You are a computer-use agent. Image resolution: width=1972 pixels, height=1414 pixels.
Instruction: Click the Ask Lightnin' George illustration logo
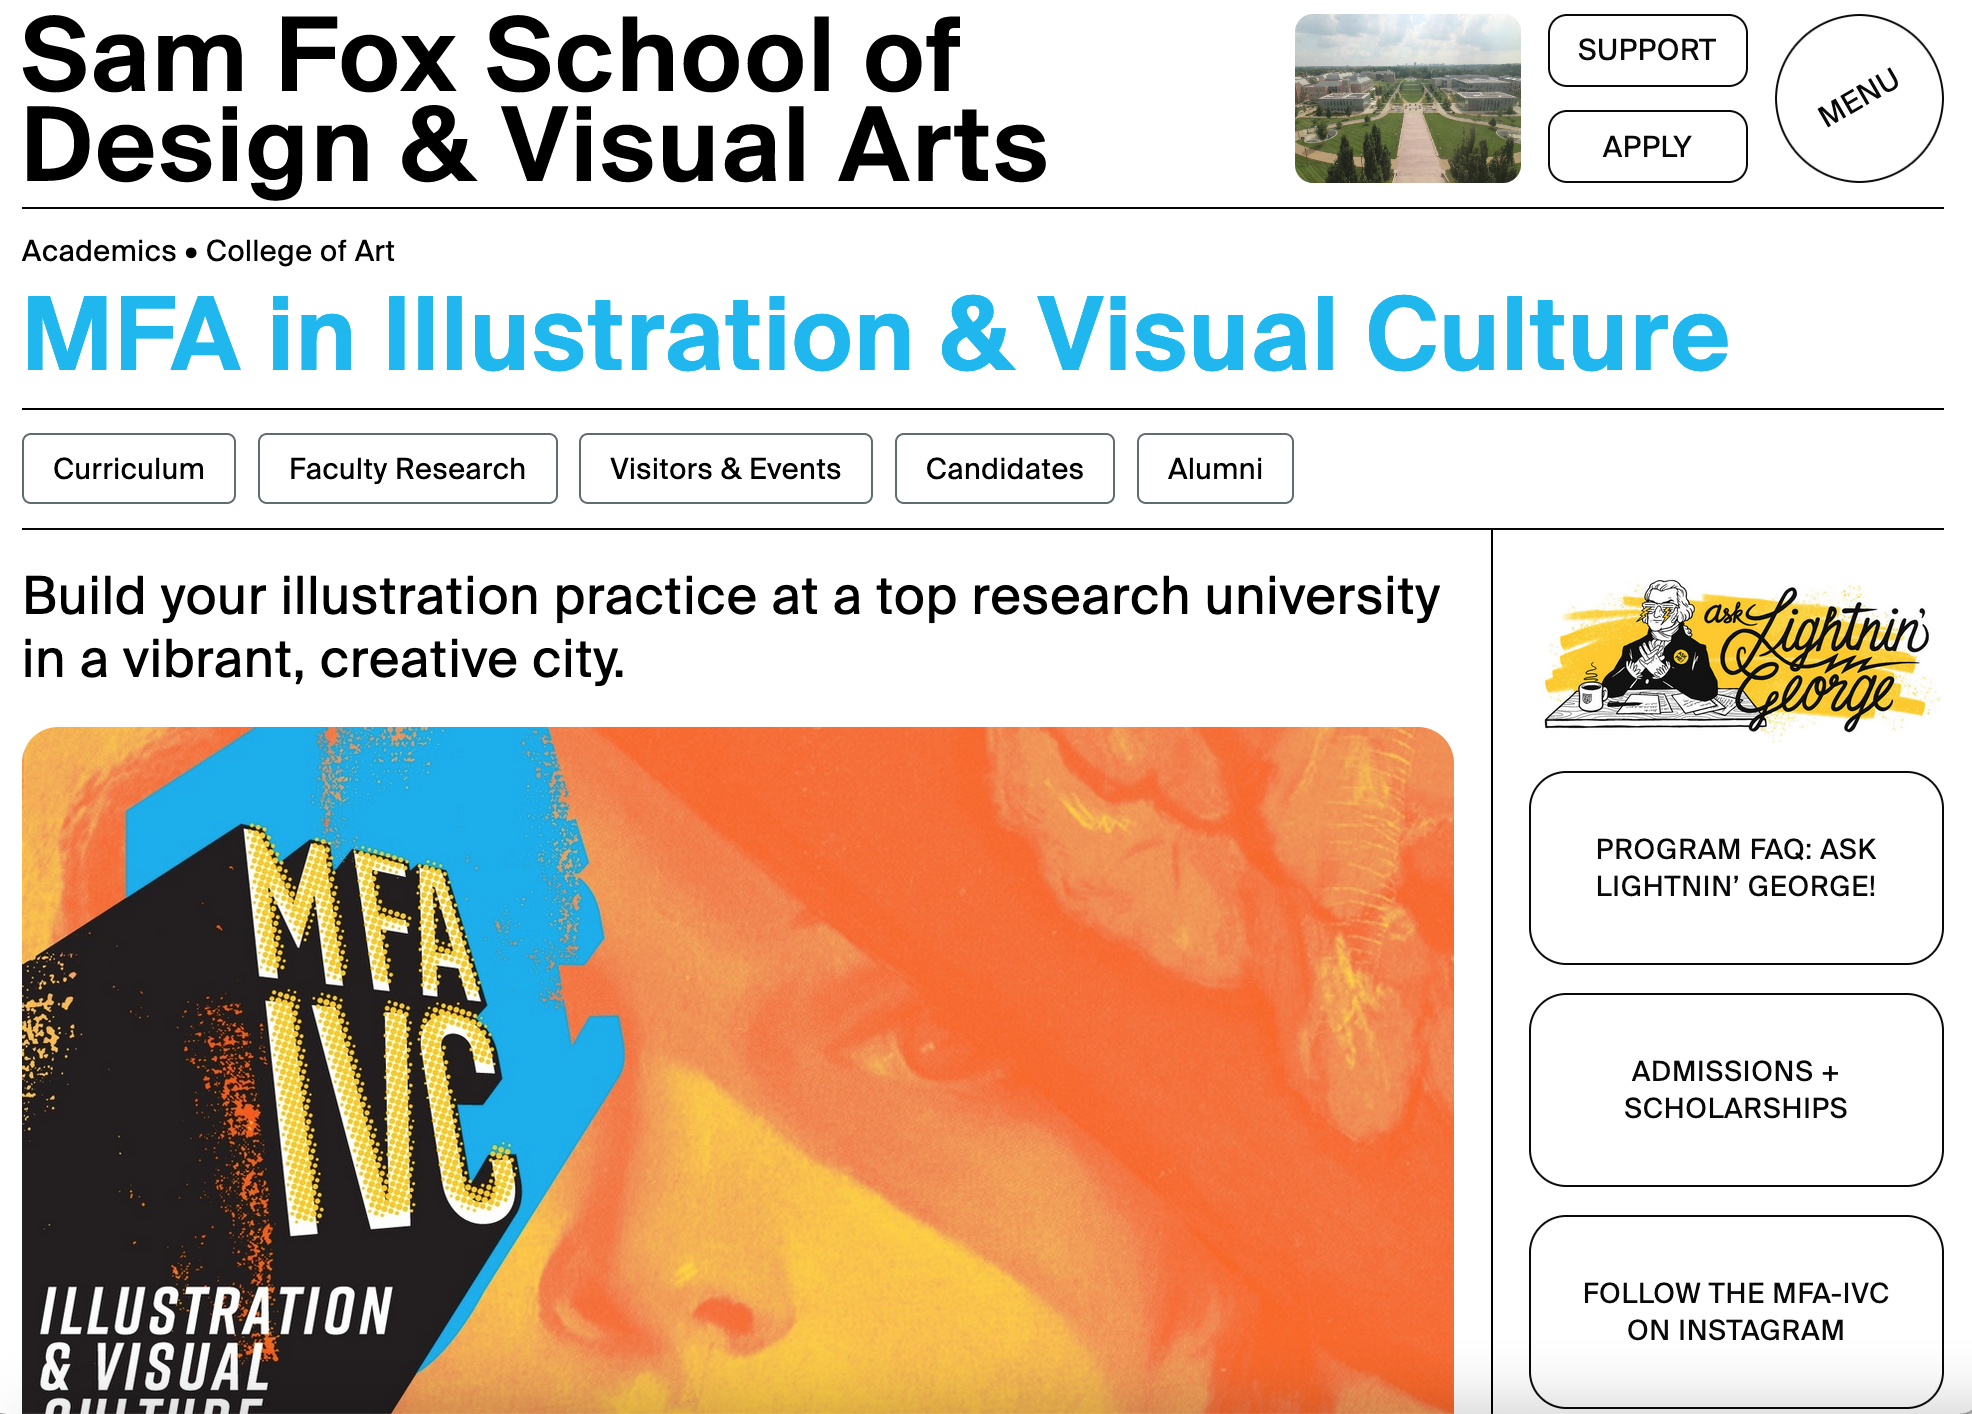tap(1736, 656)
